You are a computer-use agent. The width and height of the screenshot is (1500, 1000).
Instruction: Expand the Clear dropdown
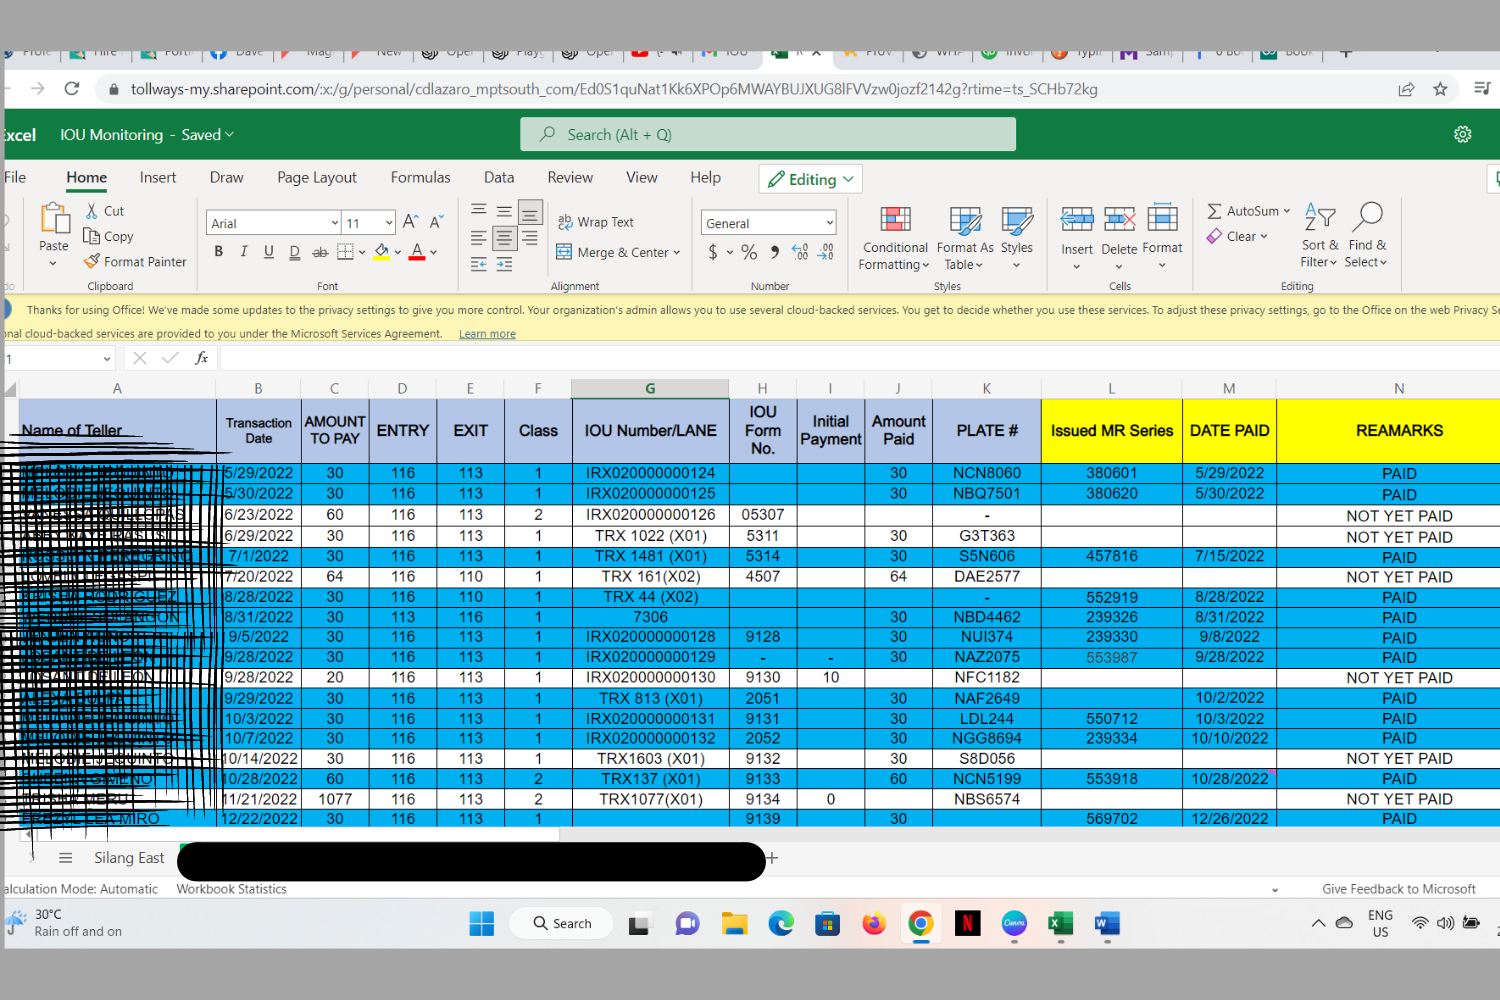pyautogui.click(x=1264, y=236)
